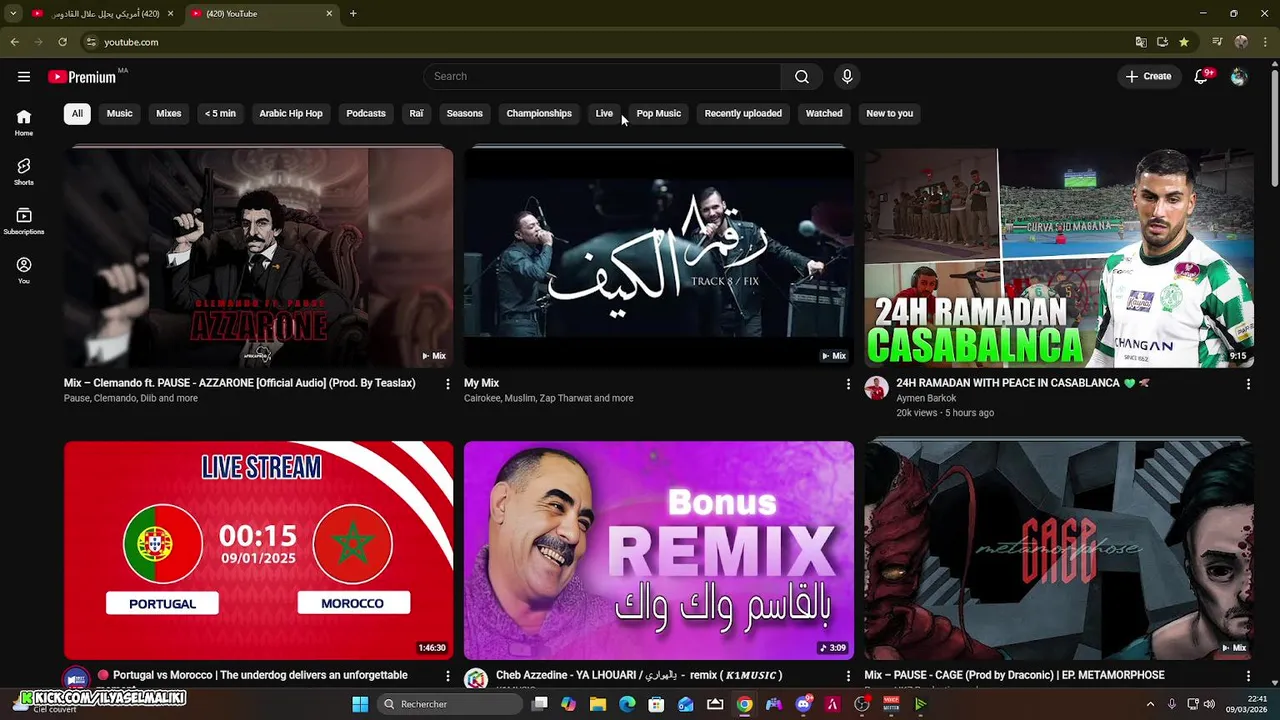
Task: Show hidden system tray icons
Action: click(x=1150, y=704)
